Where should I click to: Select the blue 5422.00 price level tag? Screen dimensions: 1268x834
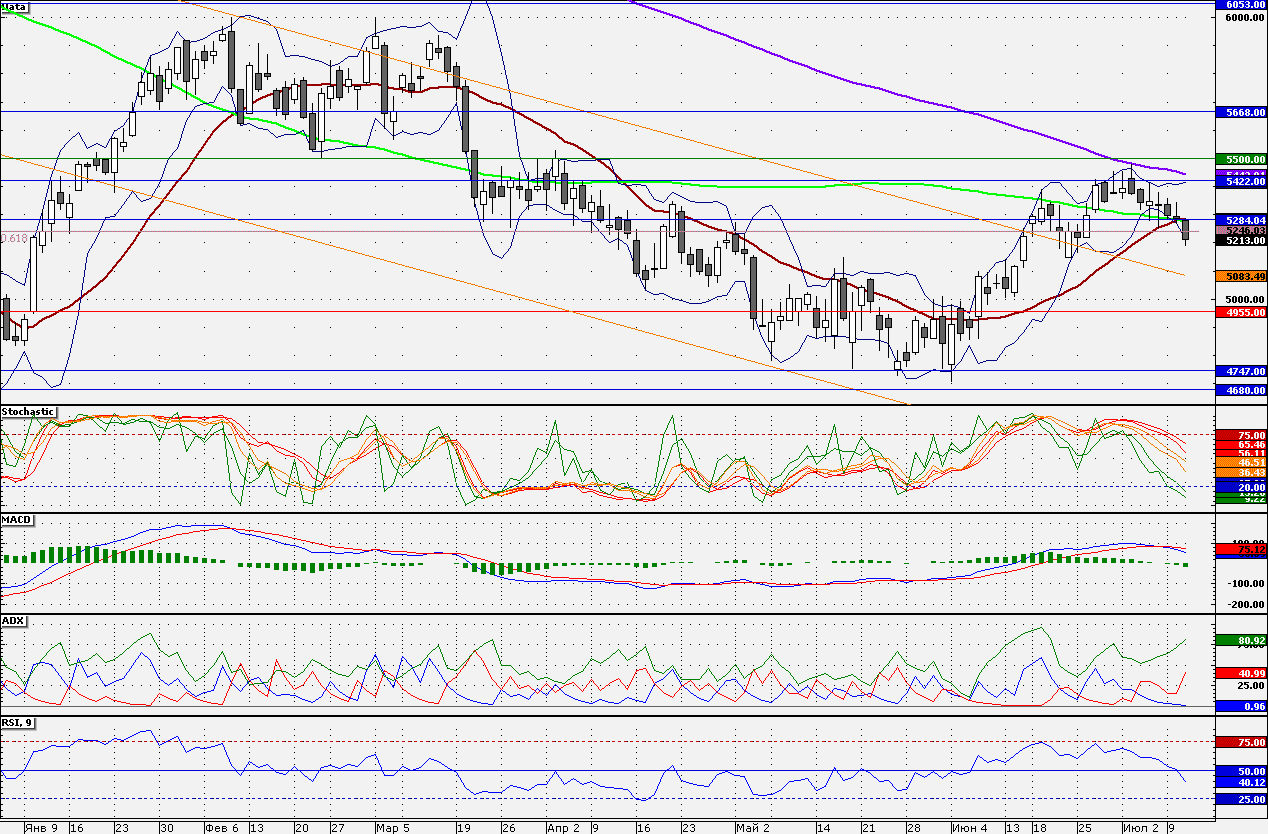[x=1240, y=182]
